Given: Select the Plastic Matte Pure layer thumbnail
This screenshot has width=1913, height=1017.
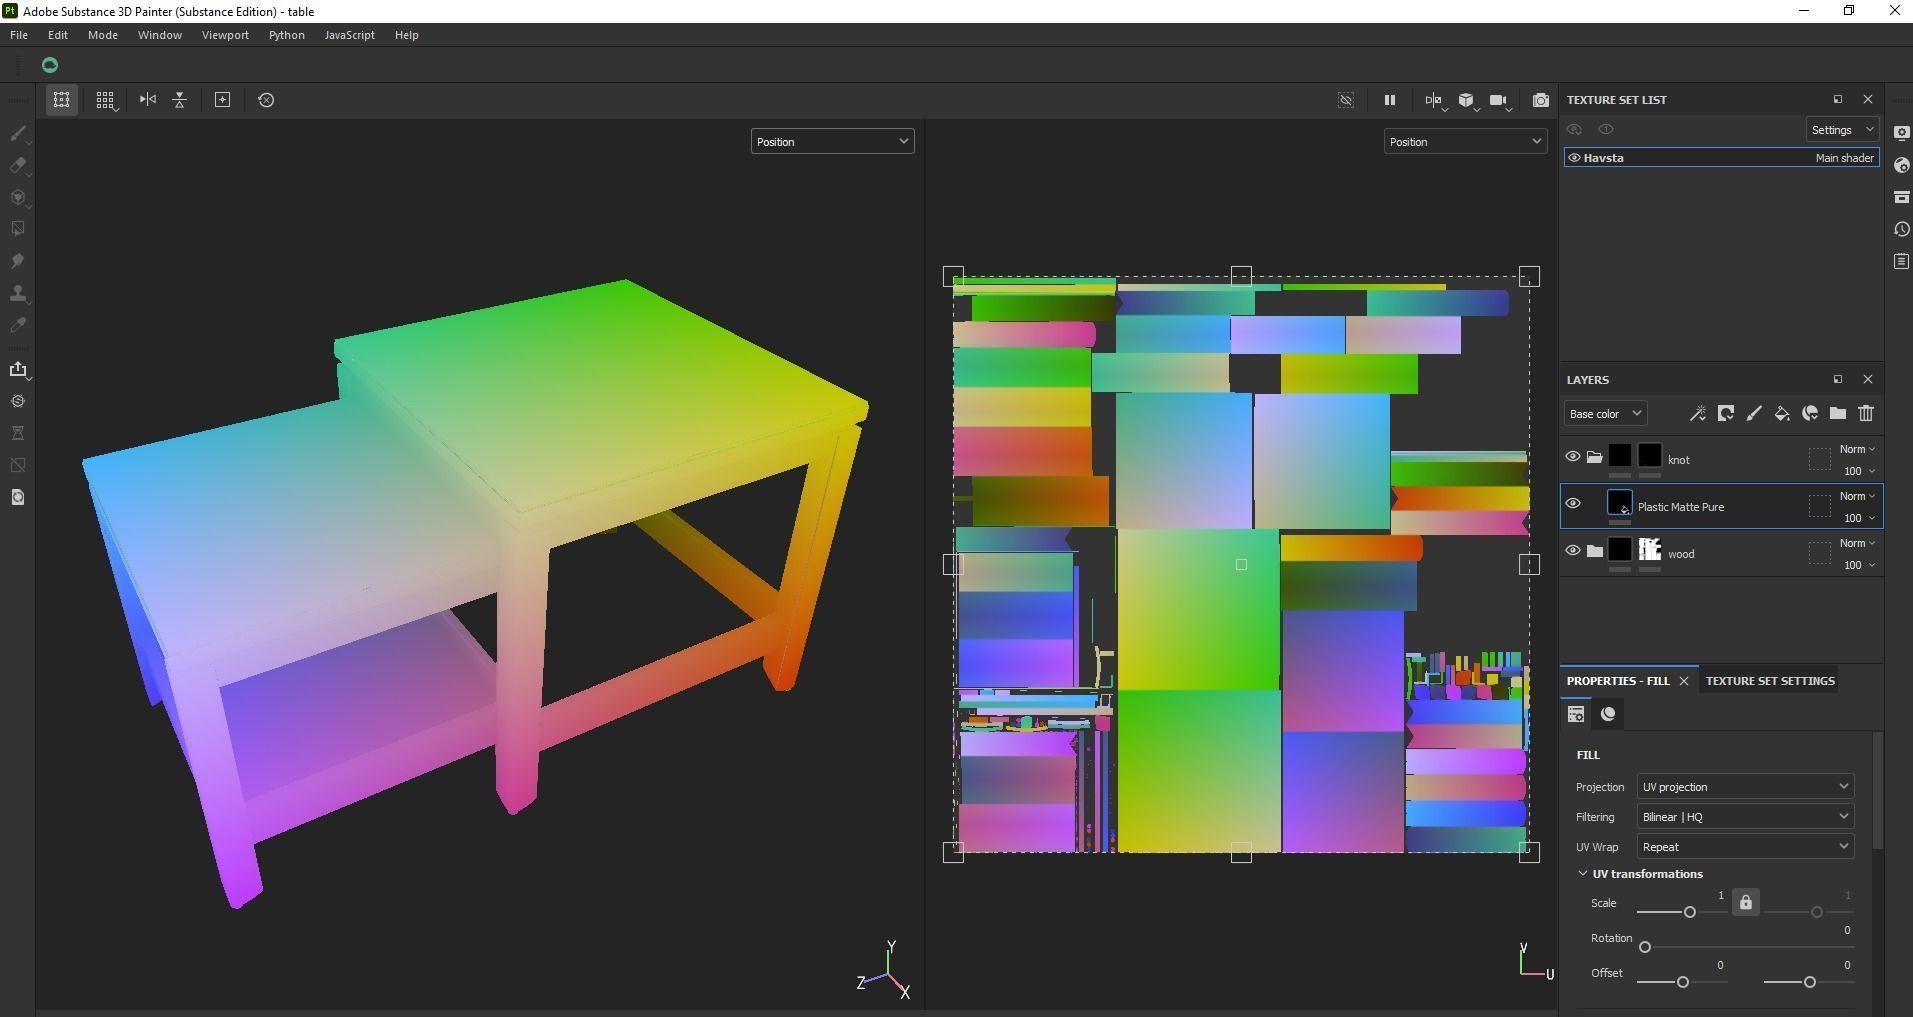Looking at the screenshot, I should click(x=1620, y=503).
